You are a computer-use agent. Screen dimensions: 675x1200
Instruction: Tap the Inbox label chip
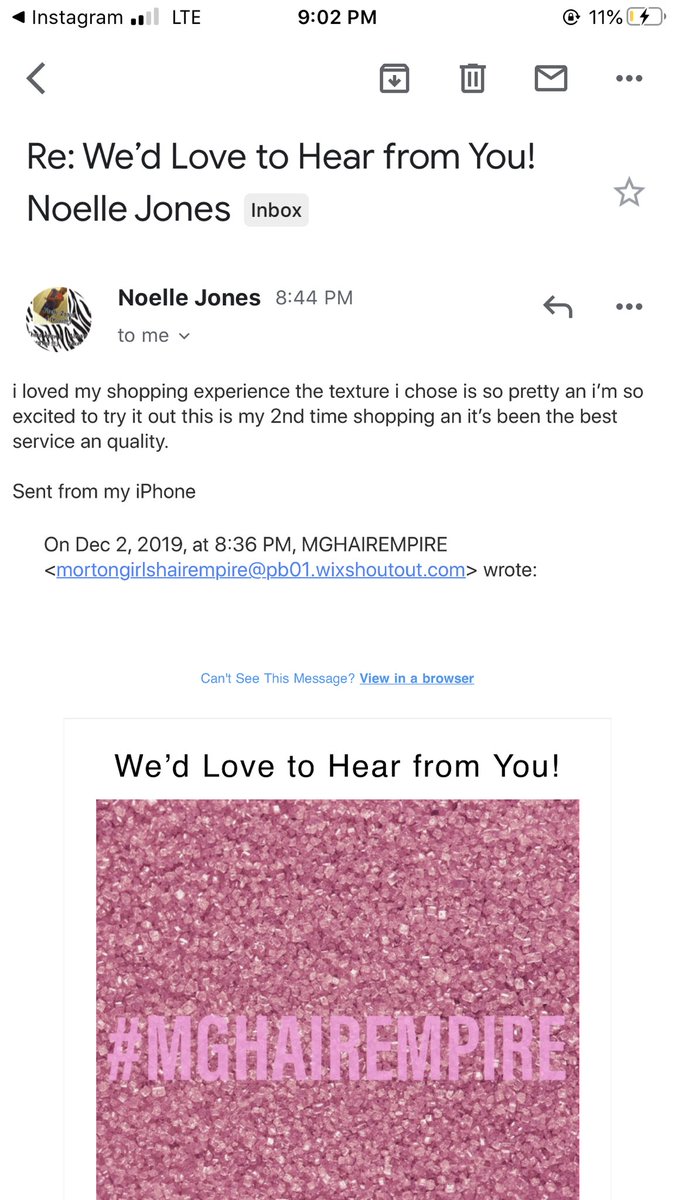[276, 210]
